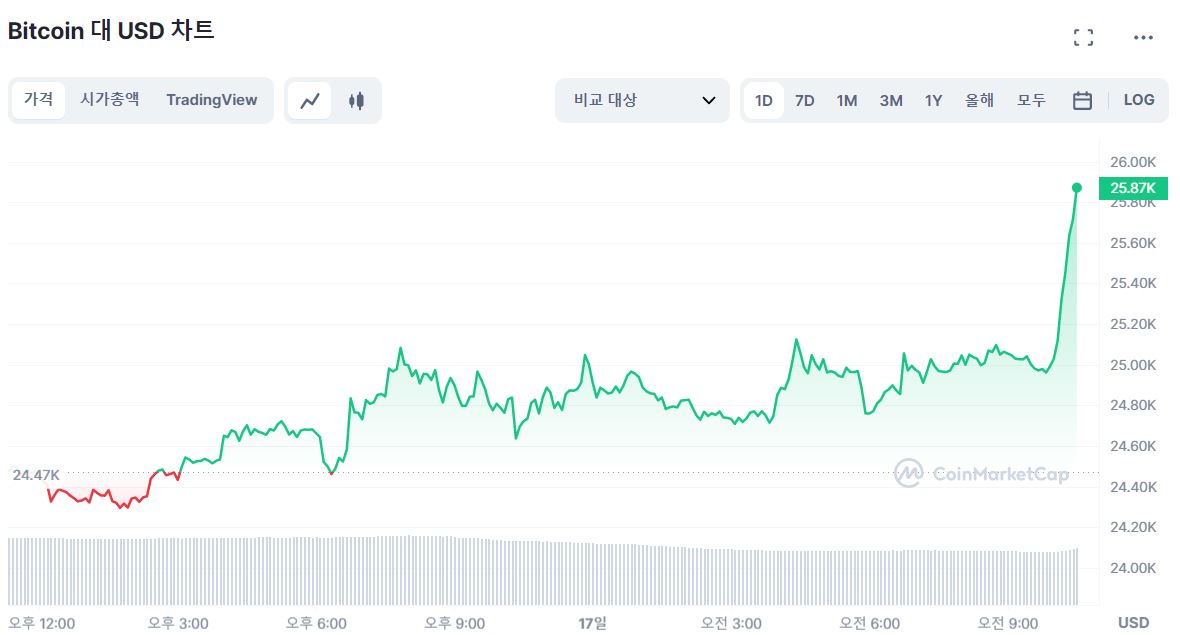The width and height of the screenshot is (1180, 635).
Task: Toggle LOG scale on the chart
Action: click(x=1139, y=100)
